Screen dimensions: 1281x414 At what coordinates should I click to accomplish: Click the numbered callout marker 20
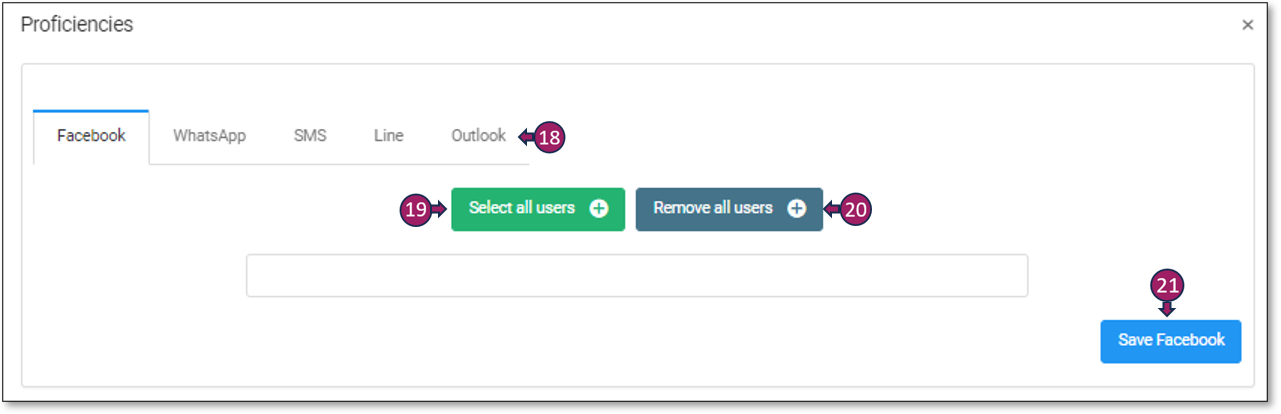[x=856, y=209]
